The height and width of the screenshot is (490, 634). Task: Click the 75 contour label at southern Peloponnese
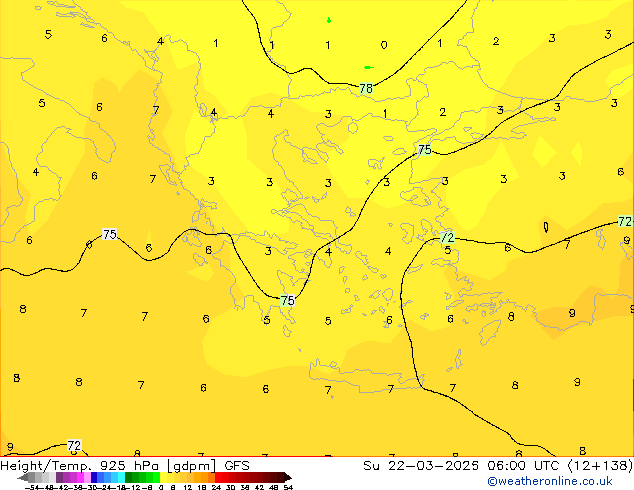coord(287,301)
